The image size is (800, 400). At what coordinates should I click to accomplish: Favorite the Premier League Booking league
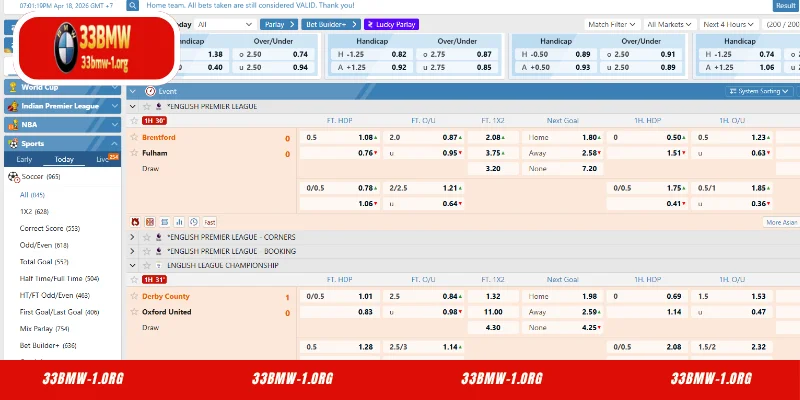coord(146,252)
